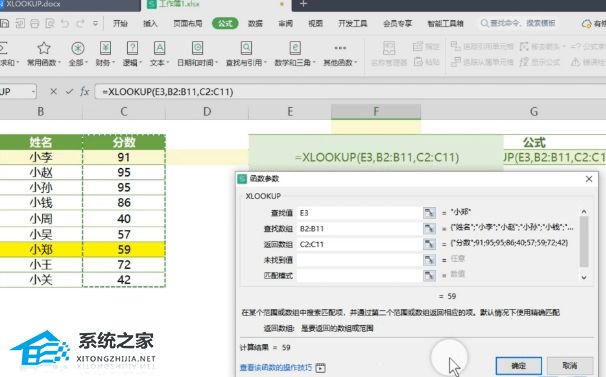Click 确定 in the function dialog
This screenshot has height=377, width=606.
click(519, 366)
